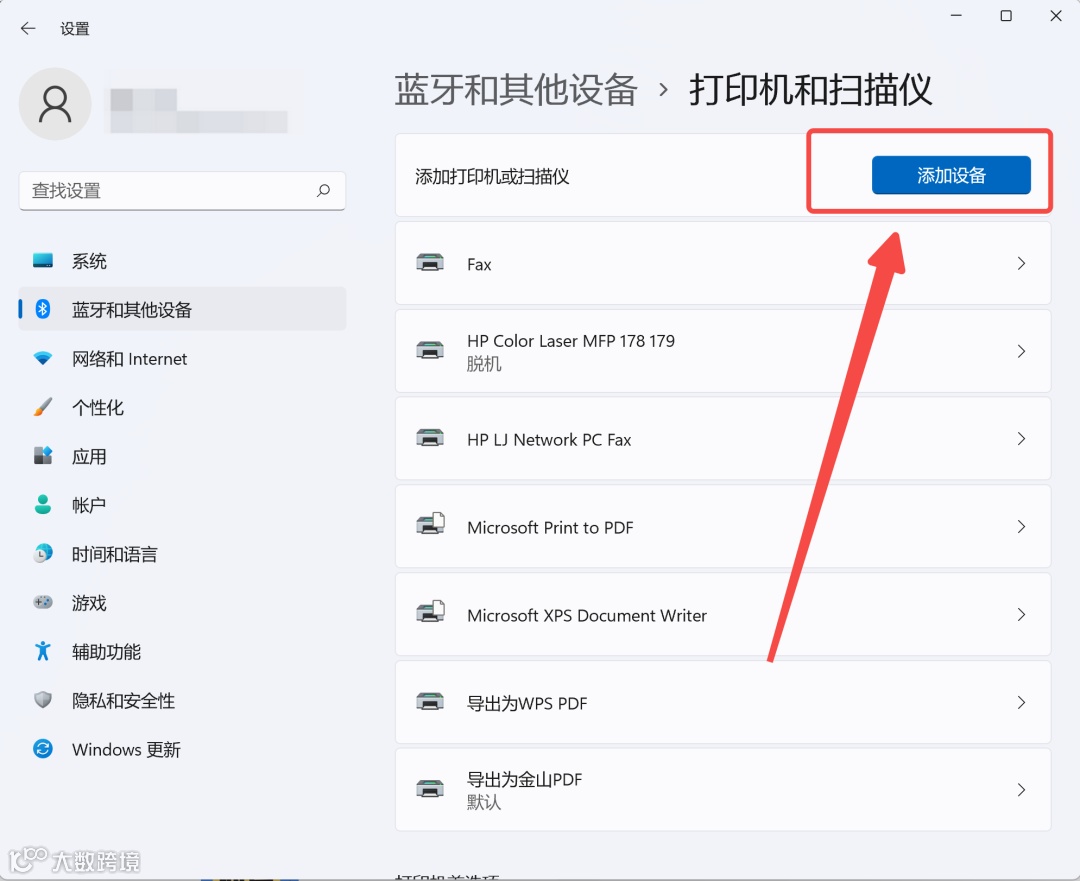This screenshot has width=1080, height=881.
Task: Click the paintbrush icon for 个性化
Action: (x=43, y=407)
